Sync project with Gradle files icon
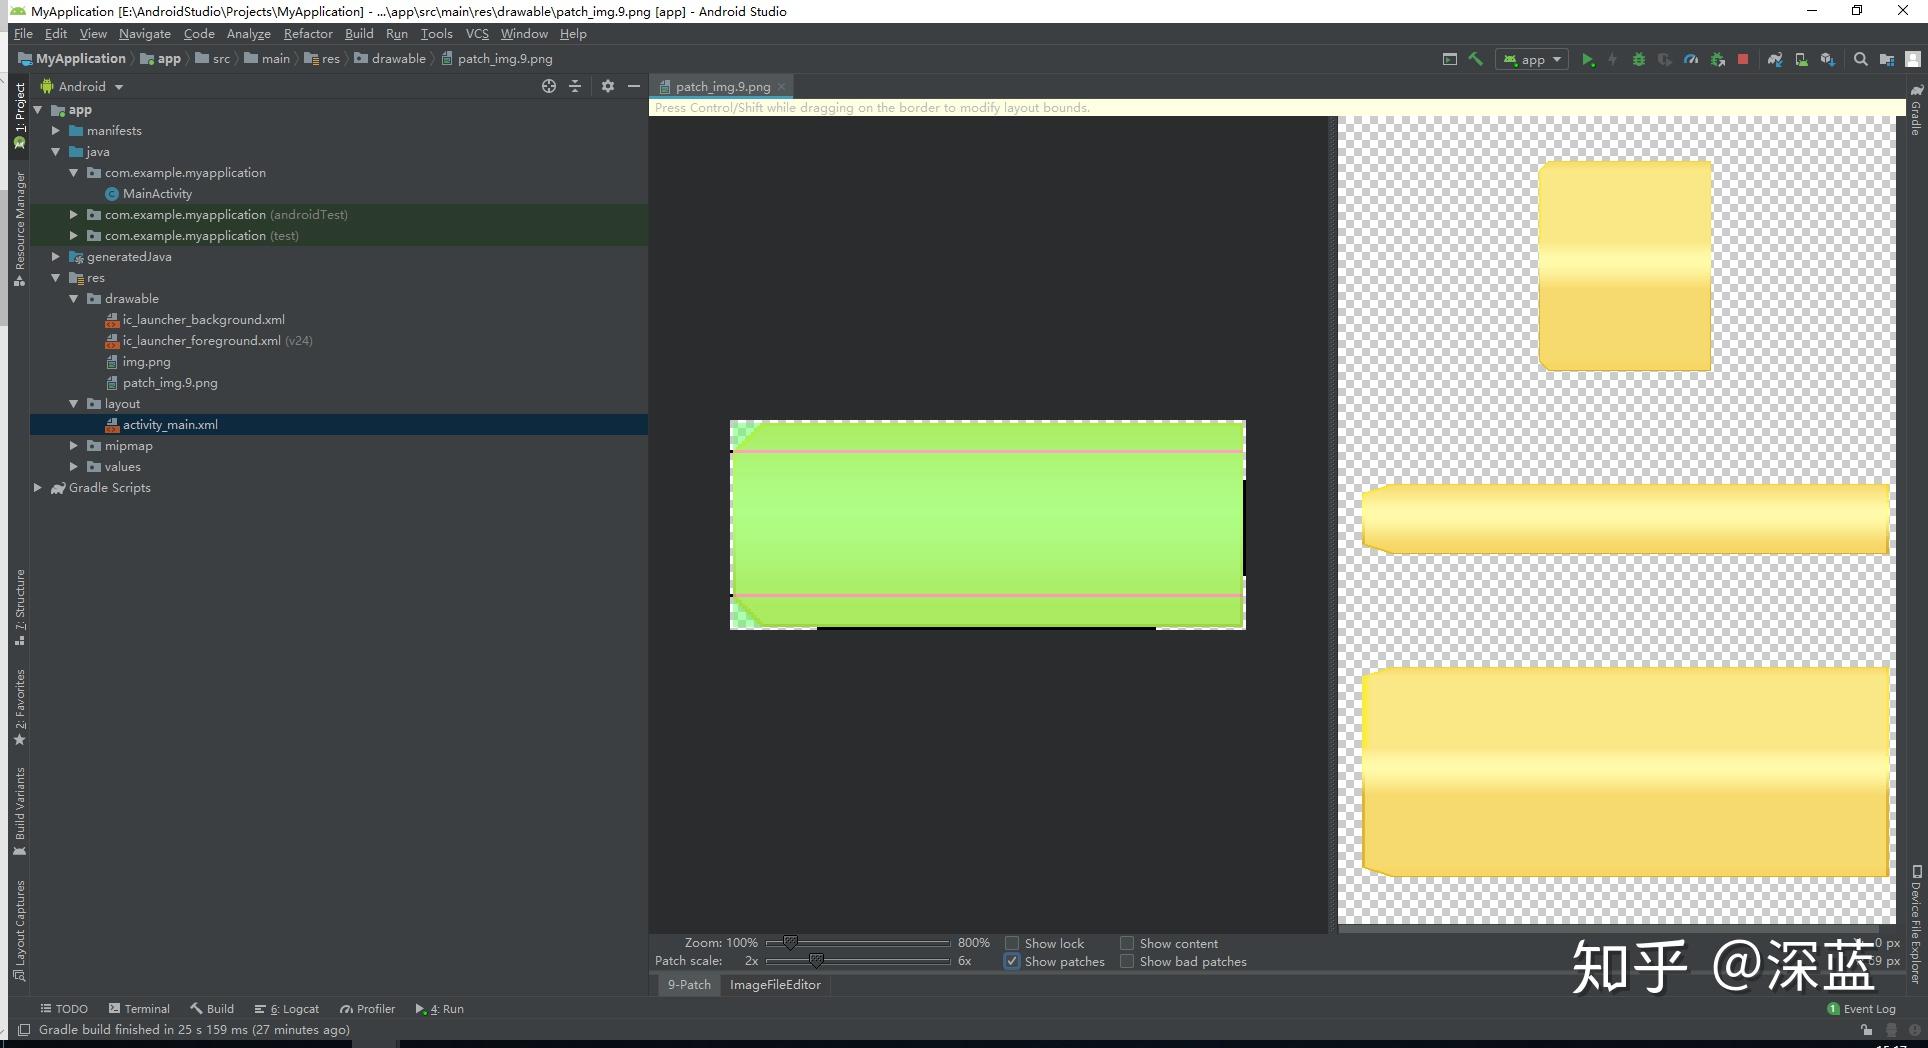 coord(1775,60)
